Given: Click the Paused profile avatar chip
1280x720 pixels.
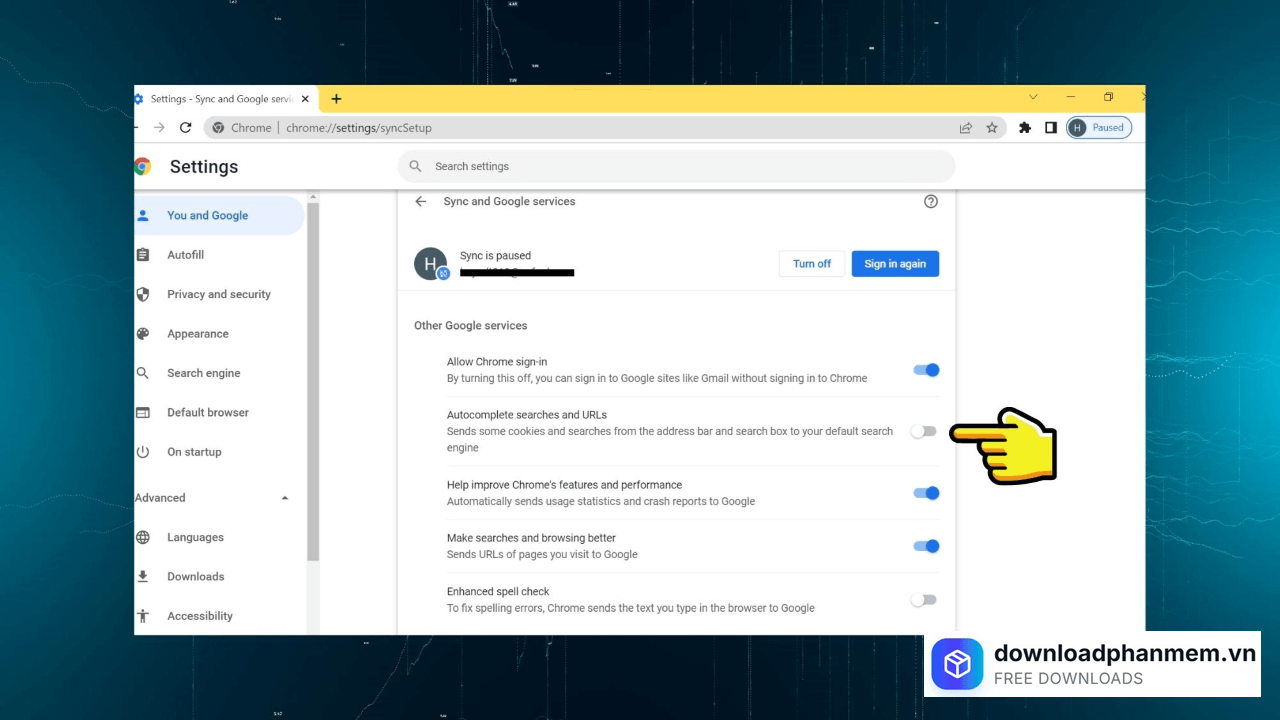Looking at the screenshot, I should pos(1098,128).
